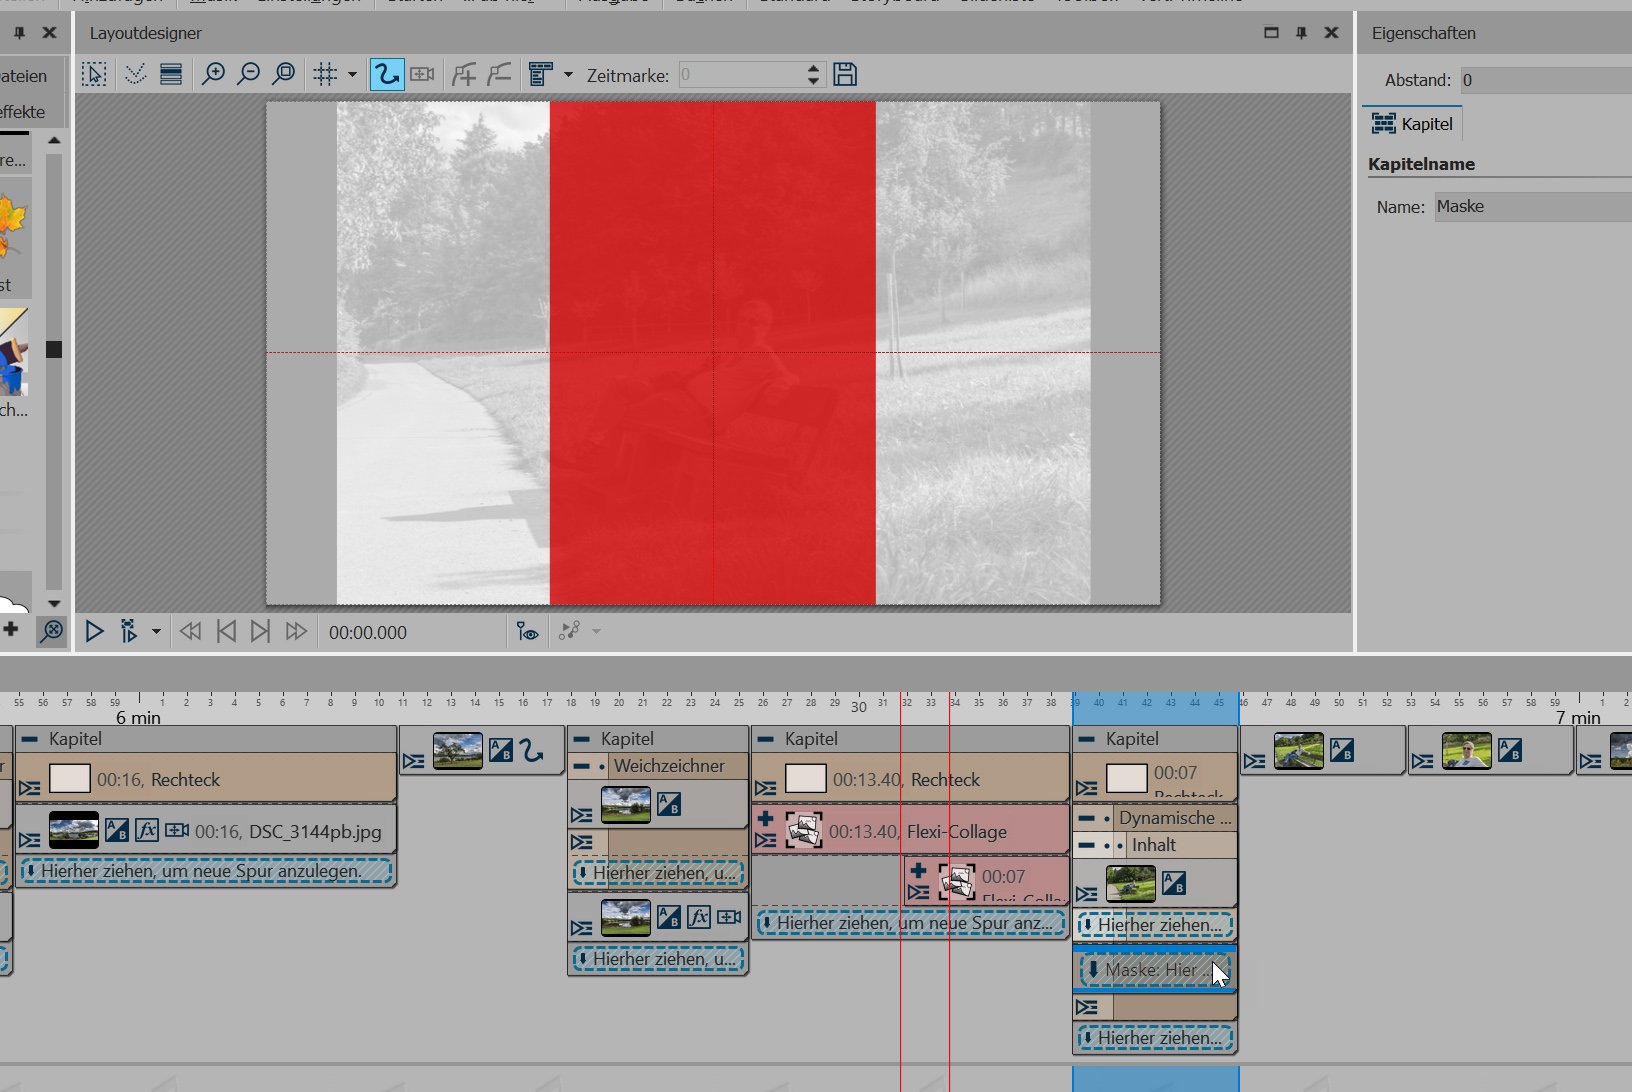Click the fx icon on DSC_3144pb.jpg

coord(147,831)
